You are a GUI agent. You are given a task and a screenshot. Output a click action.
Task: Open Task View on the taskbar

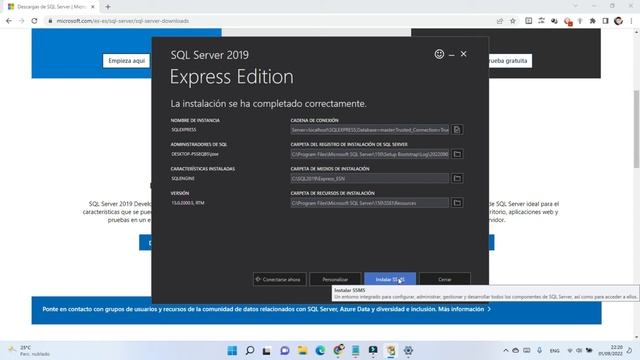tap(267, 350)
